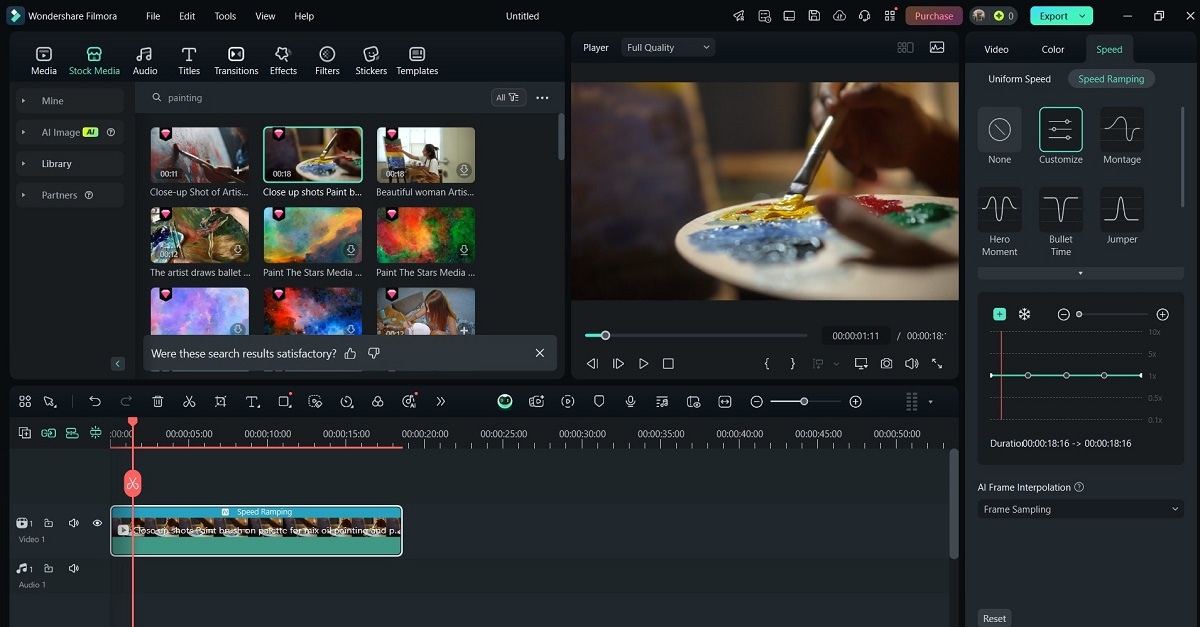Open the File menu
Image resolution: width=1200 pixels, height=627 pixels.
pyautogui.click(x=152, y=16)
